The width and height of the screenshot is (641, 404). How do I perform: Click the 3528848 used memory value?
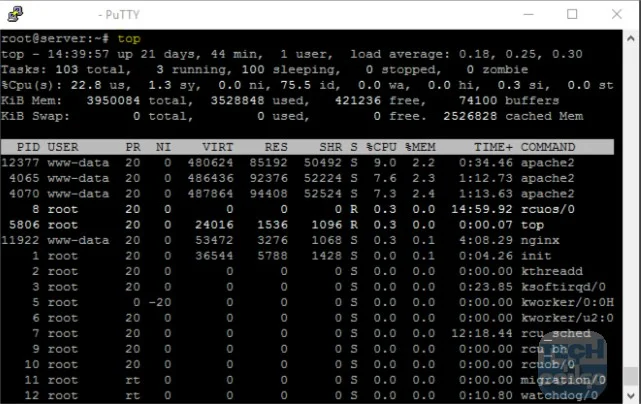coord(238,101)
